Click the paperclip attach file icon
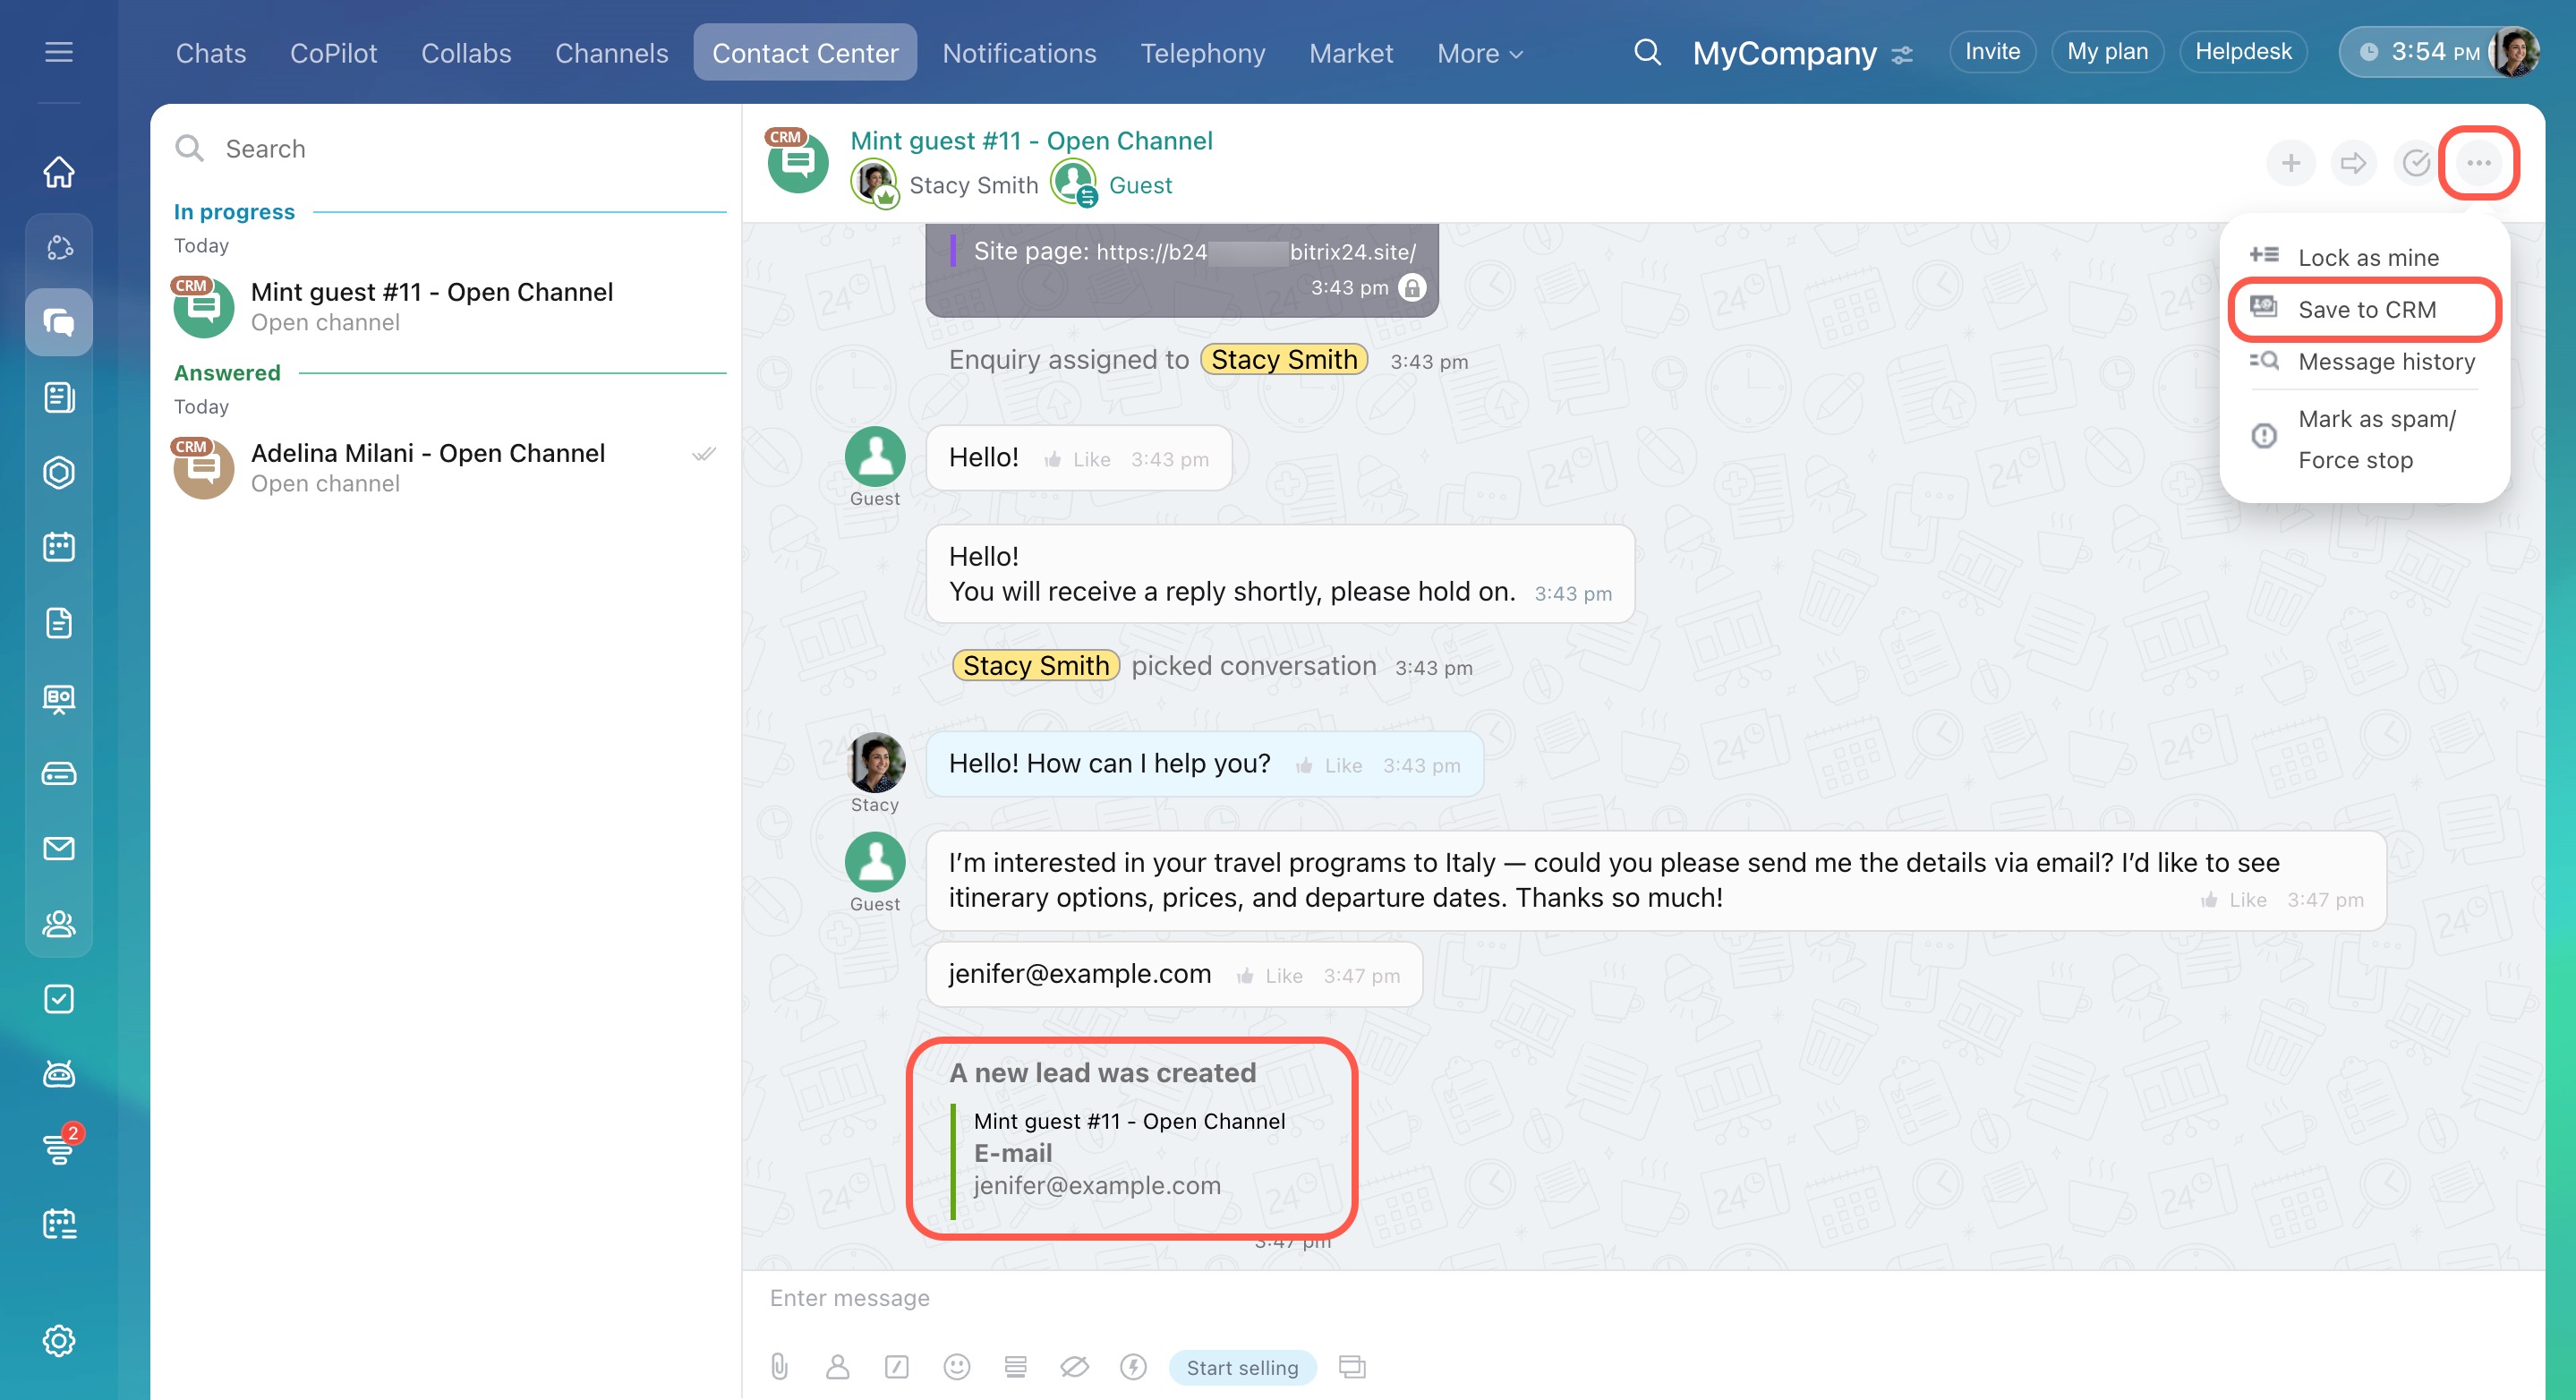Image resolution: width=2576 pixels, height=1400 pixels. pyautogui.click(x=779, y=1366)
